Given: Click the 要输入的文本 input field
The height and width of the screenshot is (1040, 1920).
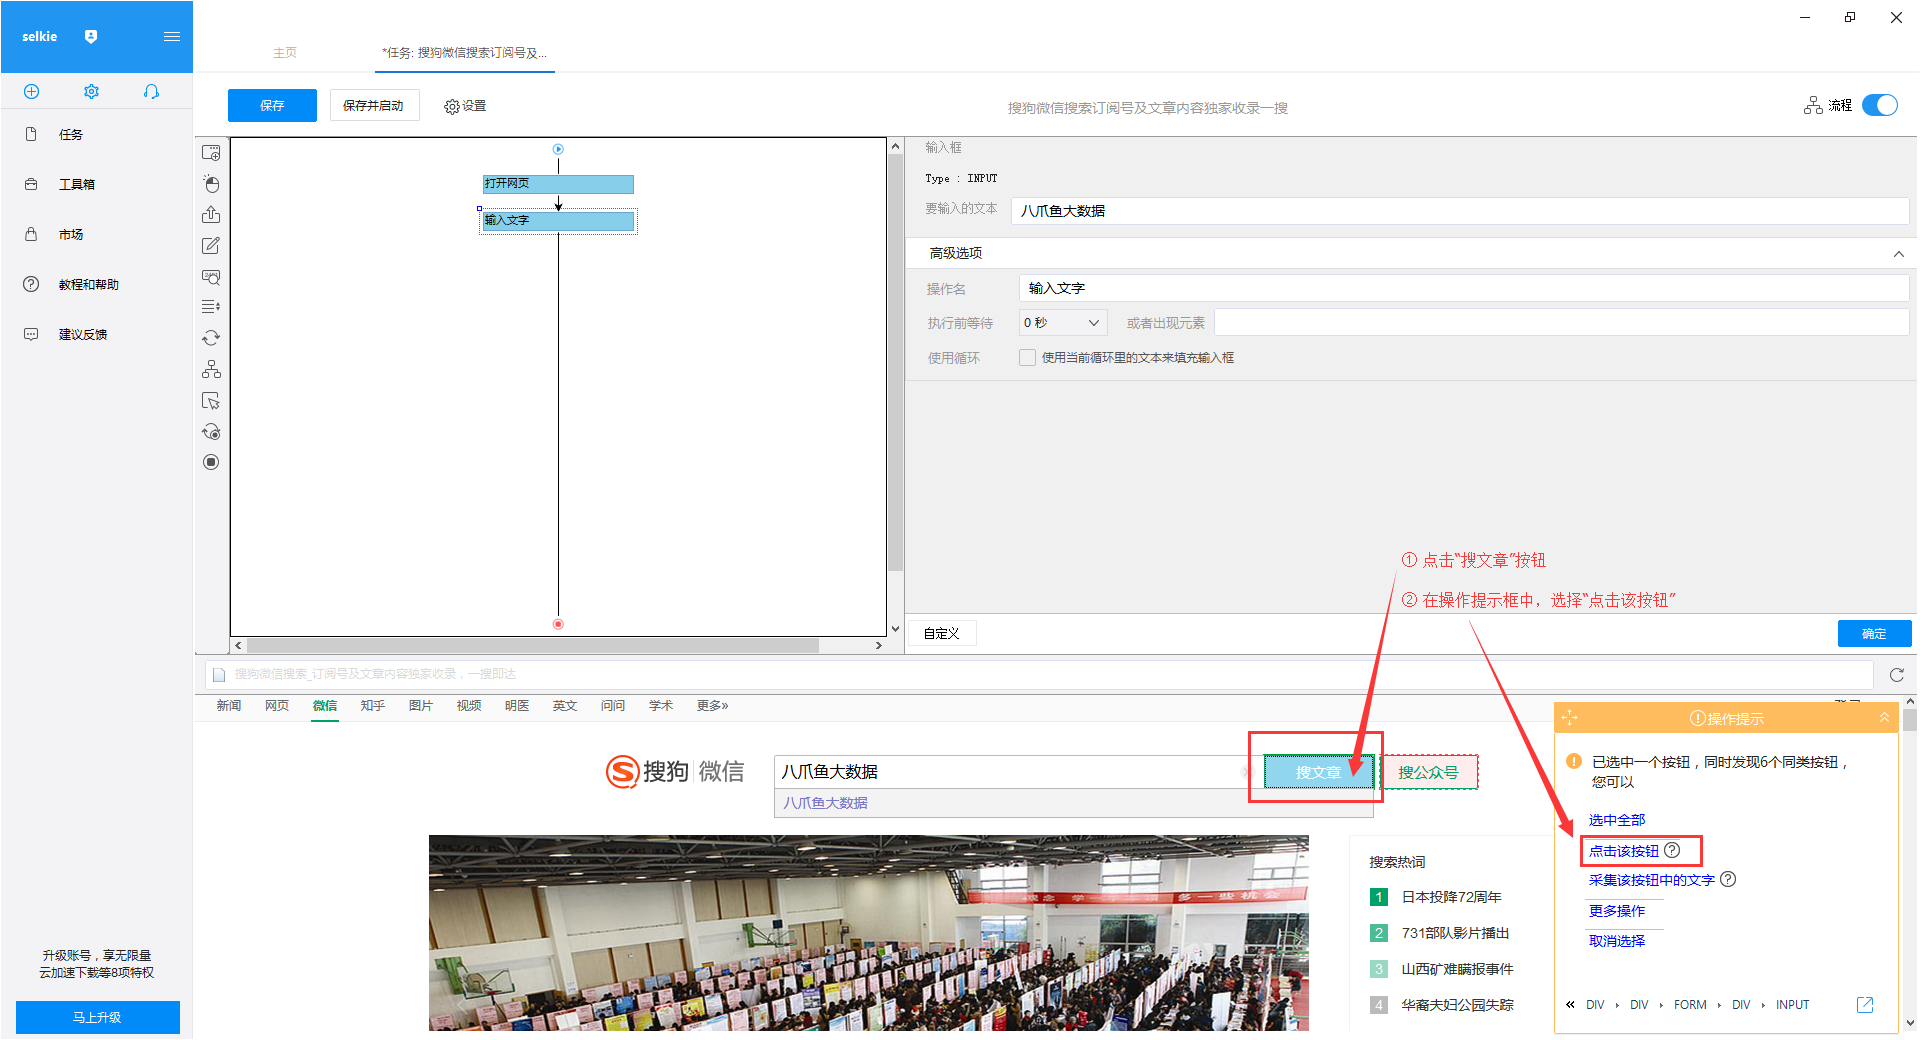Looking at the screenshot, I should 1460,211.
